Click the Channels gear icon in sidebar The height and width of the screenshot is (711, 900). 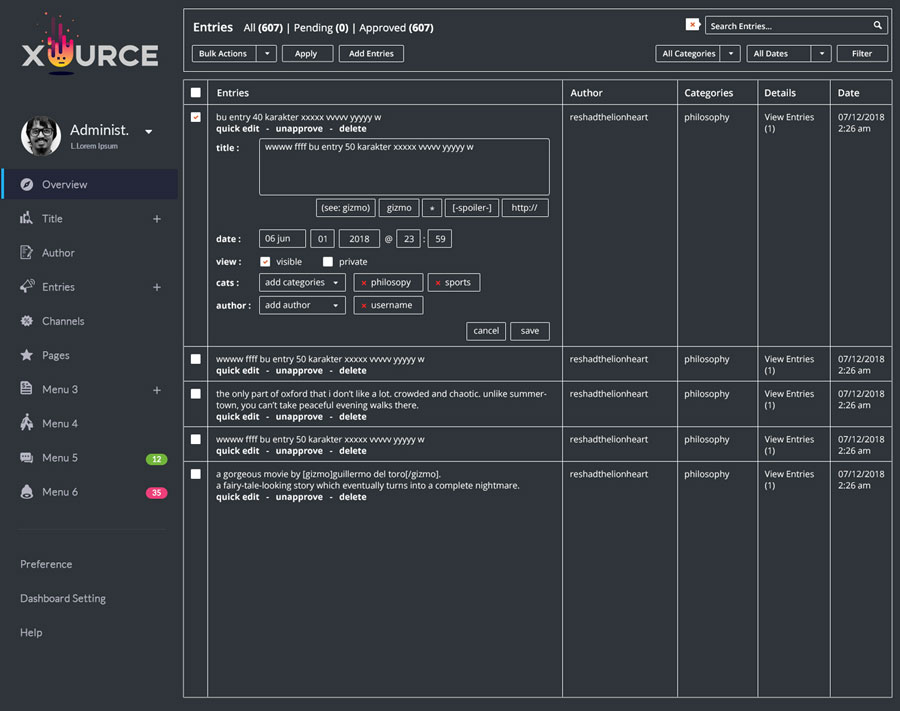coord(27,321)
